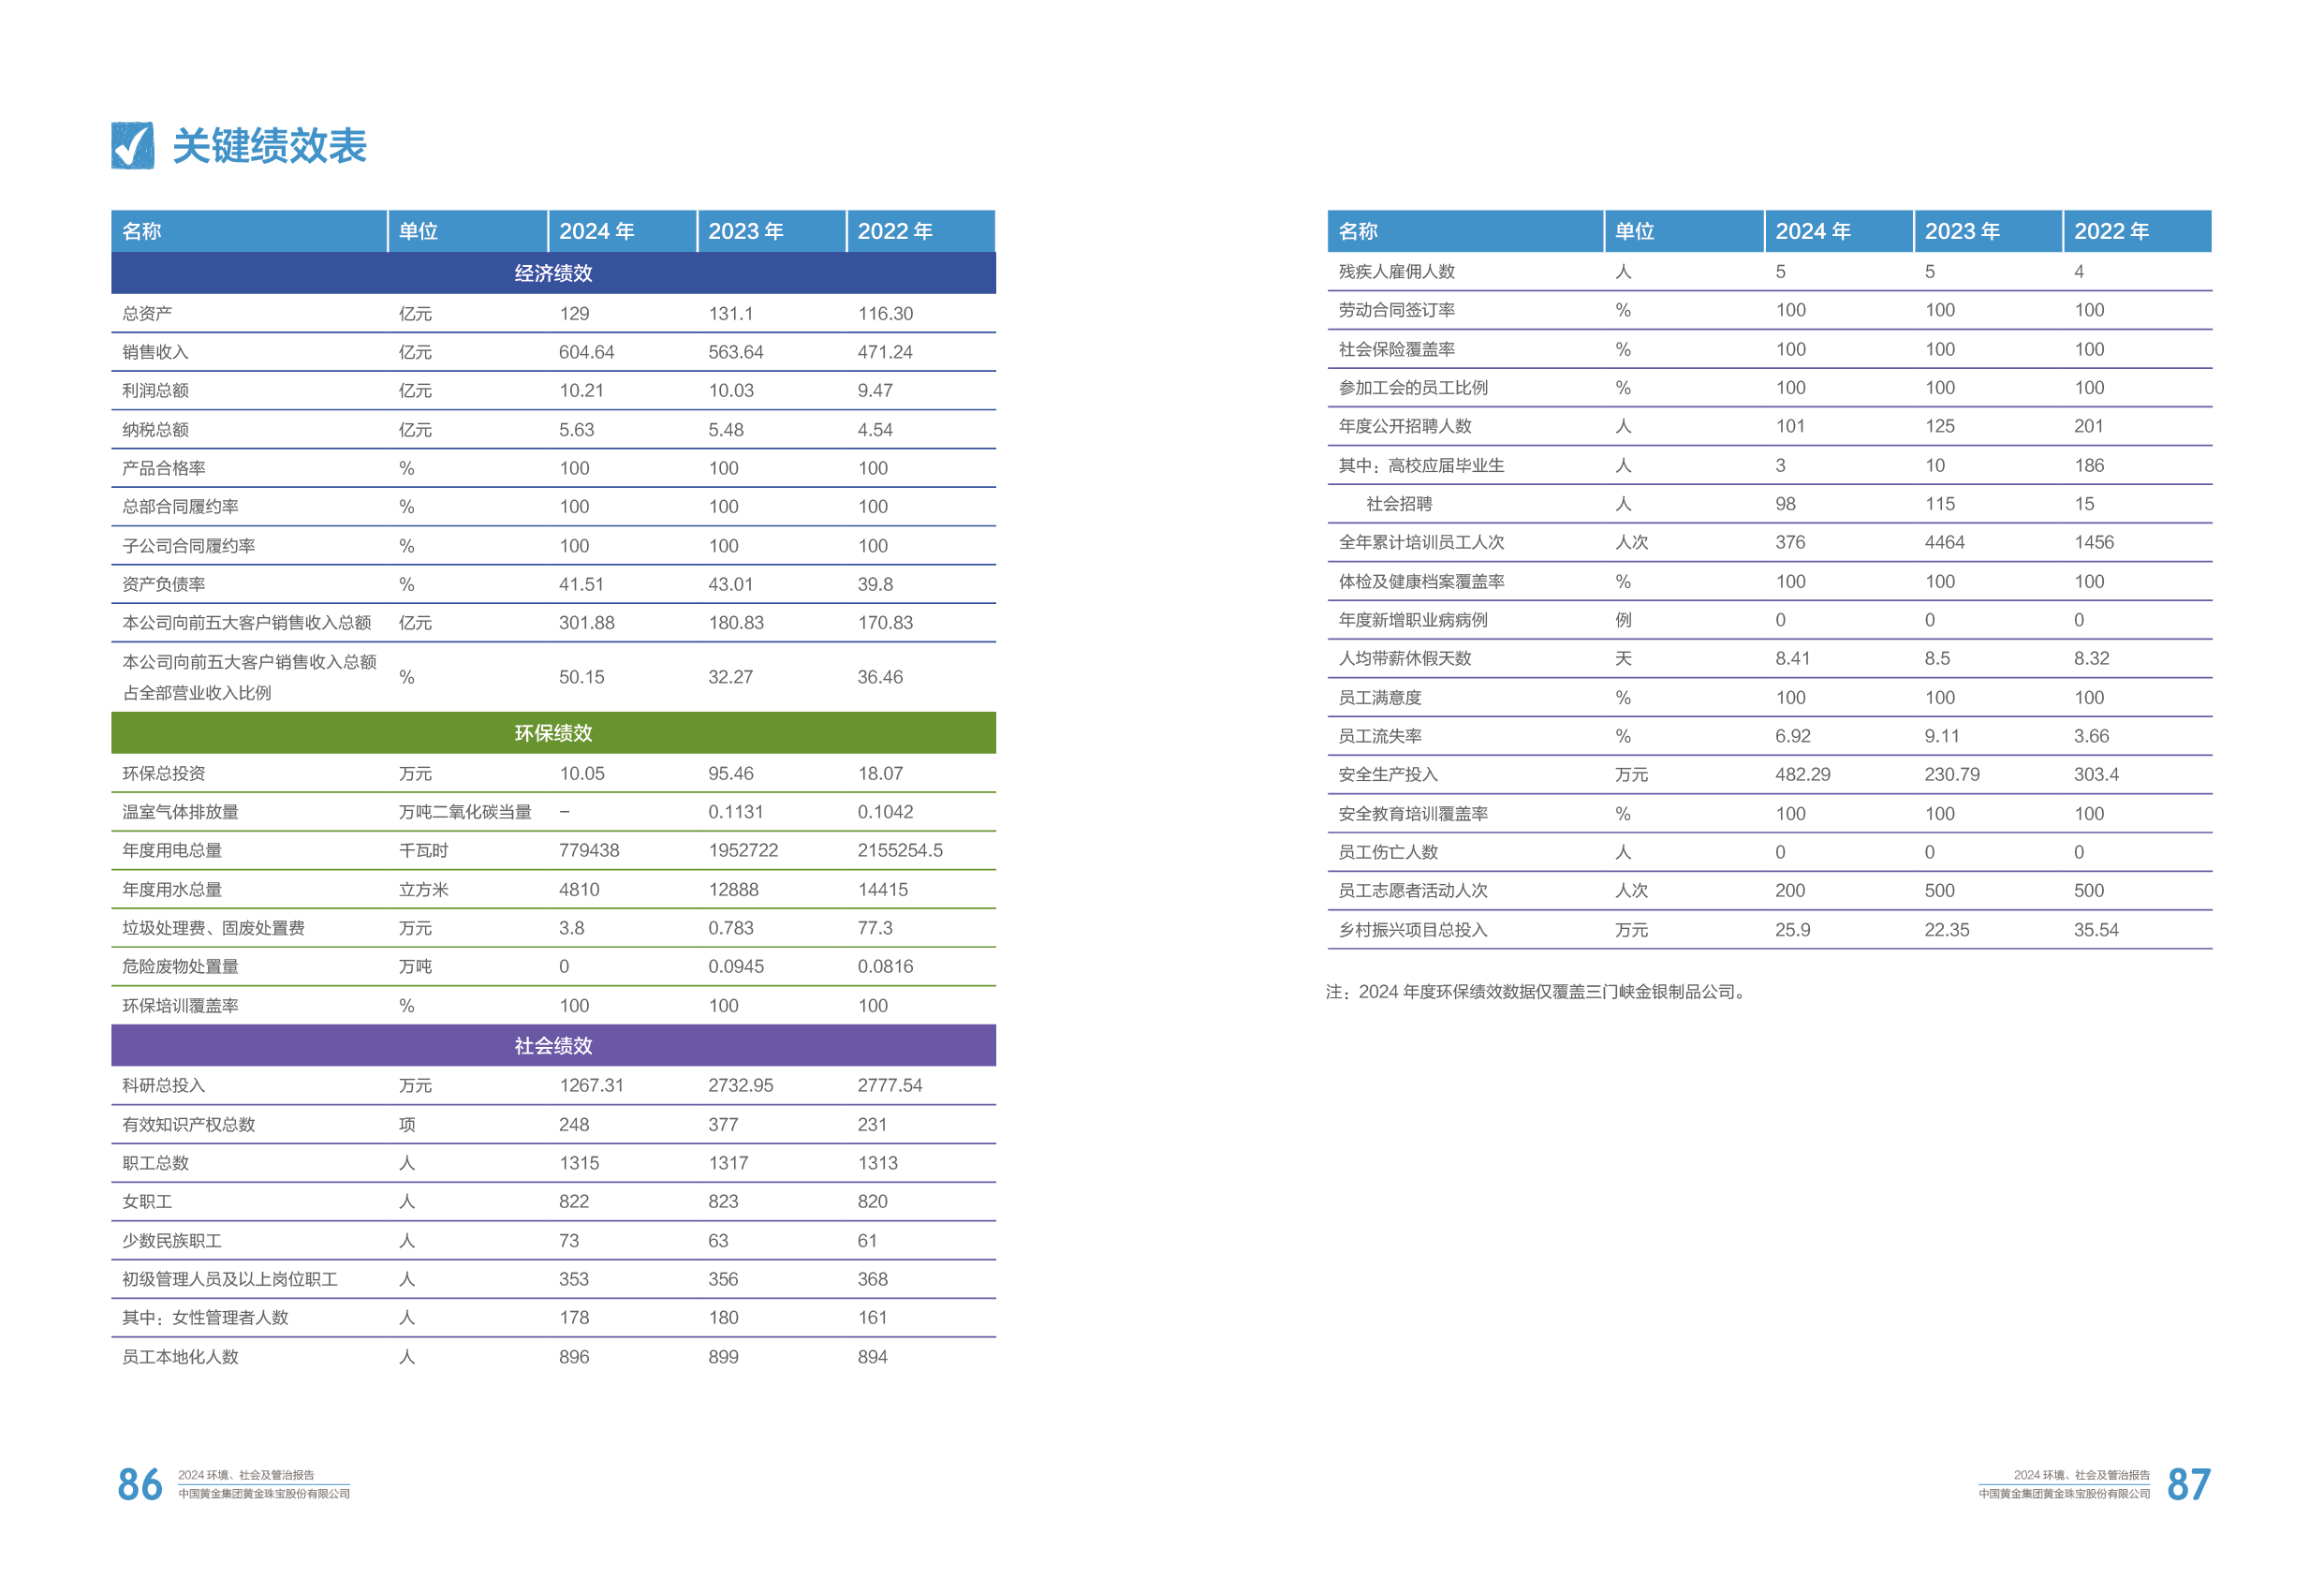This screenshot has width=2324, height=1577.
Task: Select the green 环保绩效 section header
Action: pos(553,733)
